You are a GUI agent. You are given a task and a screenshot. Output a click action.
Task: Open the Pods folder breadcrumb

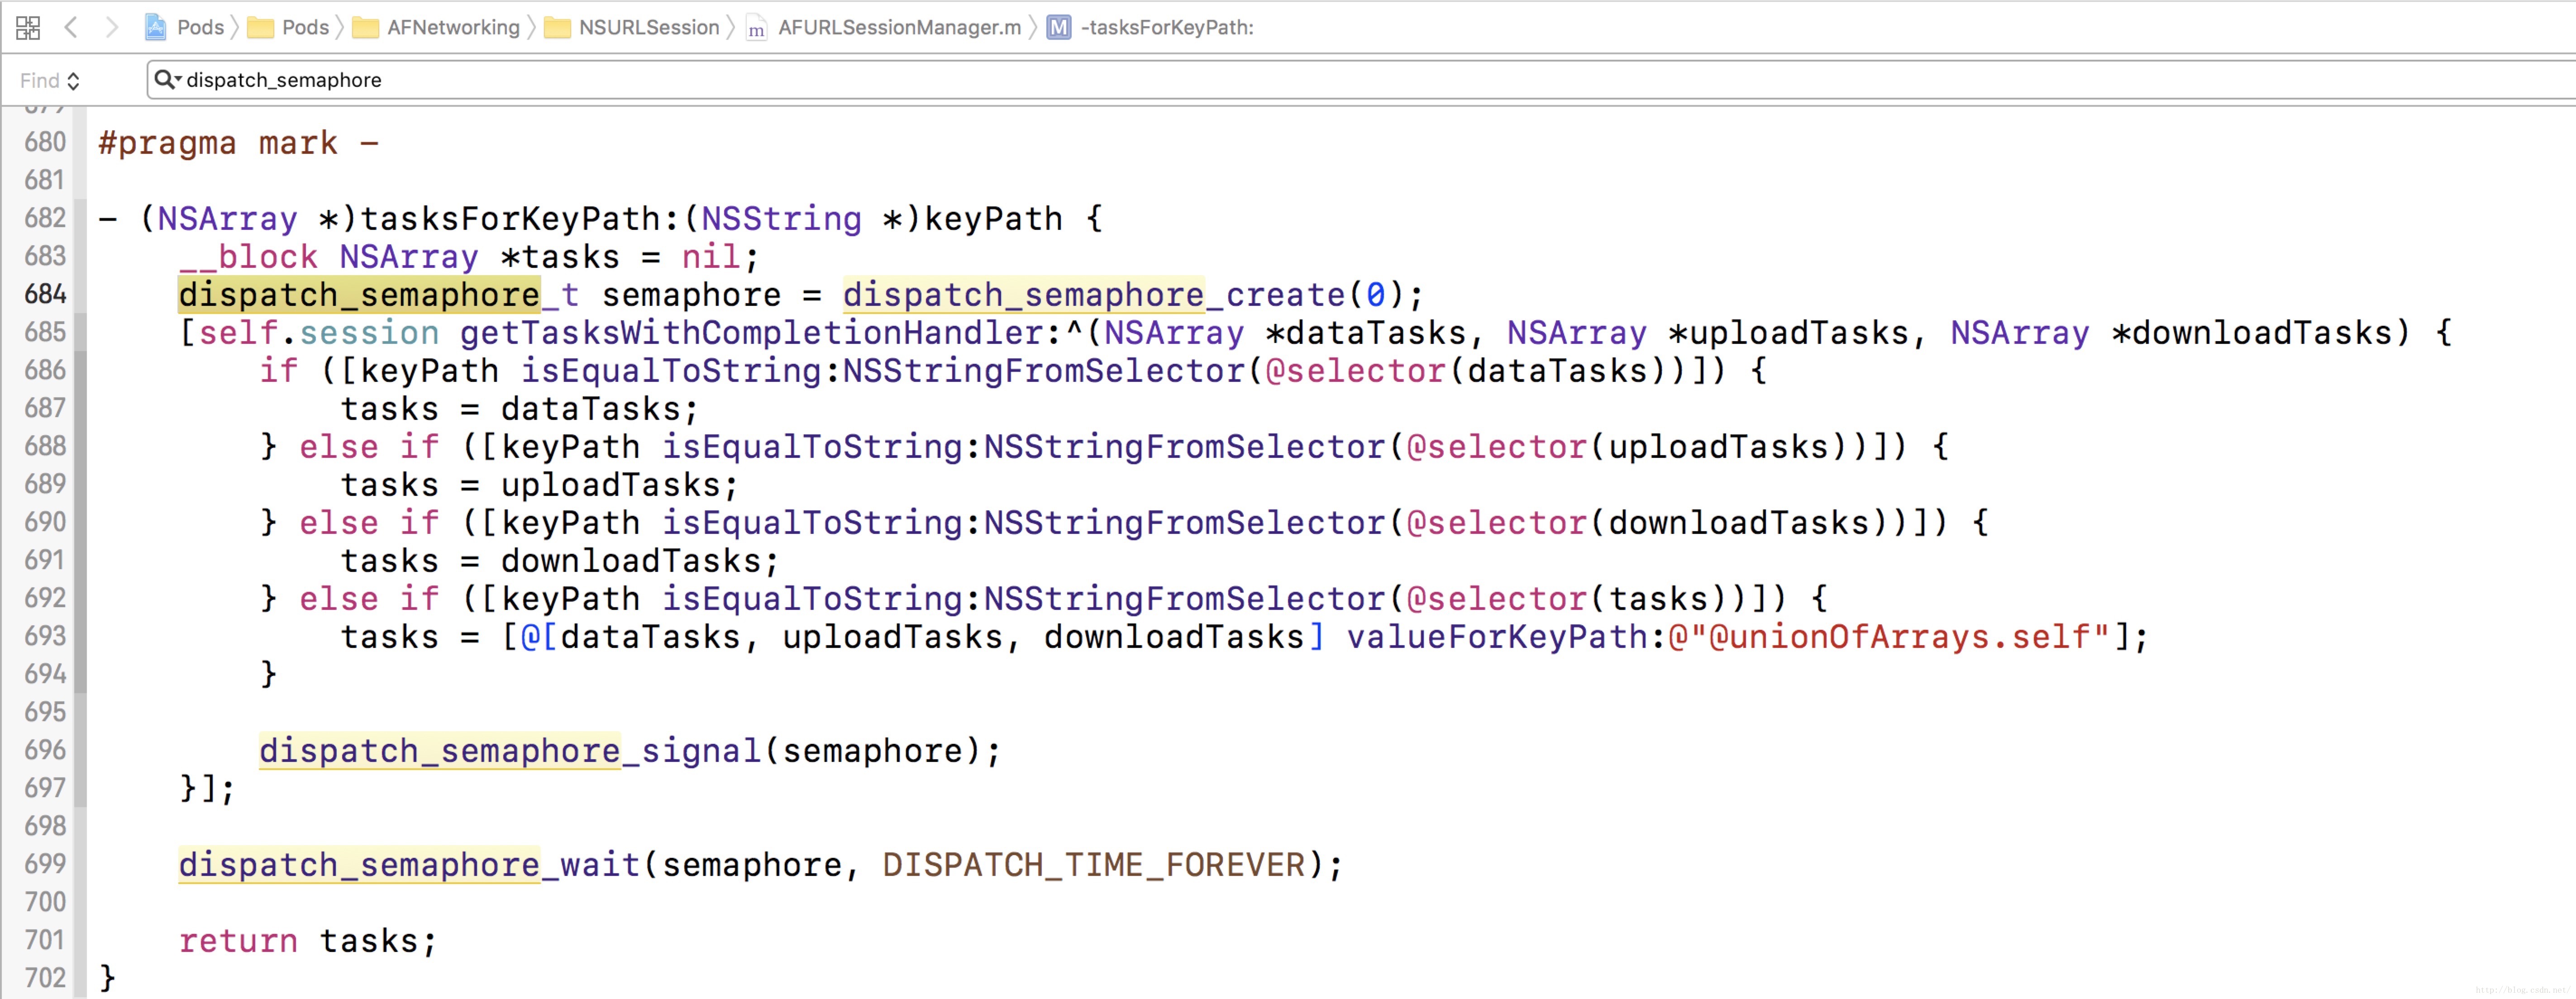tap(305, 27)
